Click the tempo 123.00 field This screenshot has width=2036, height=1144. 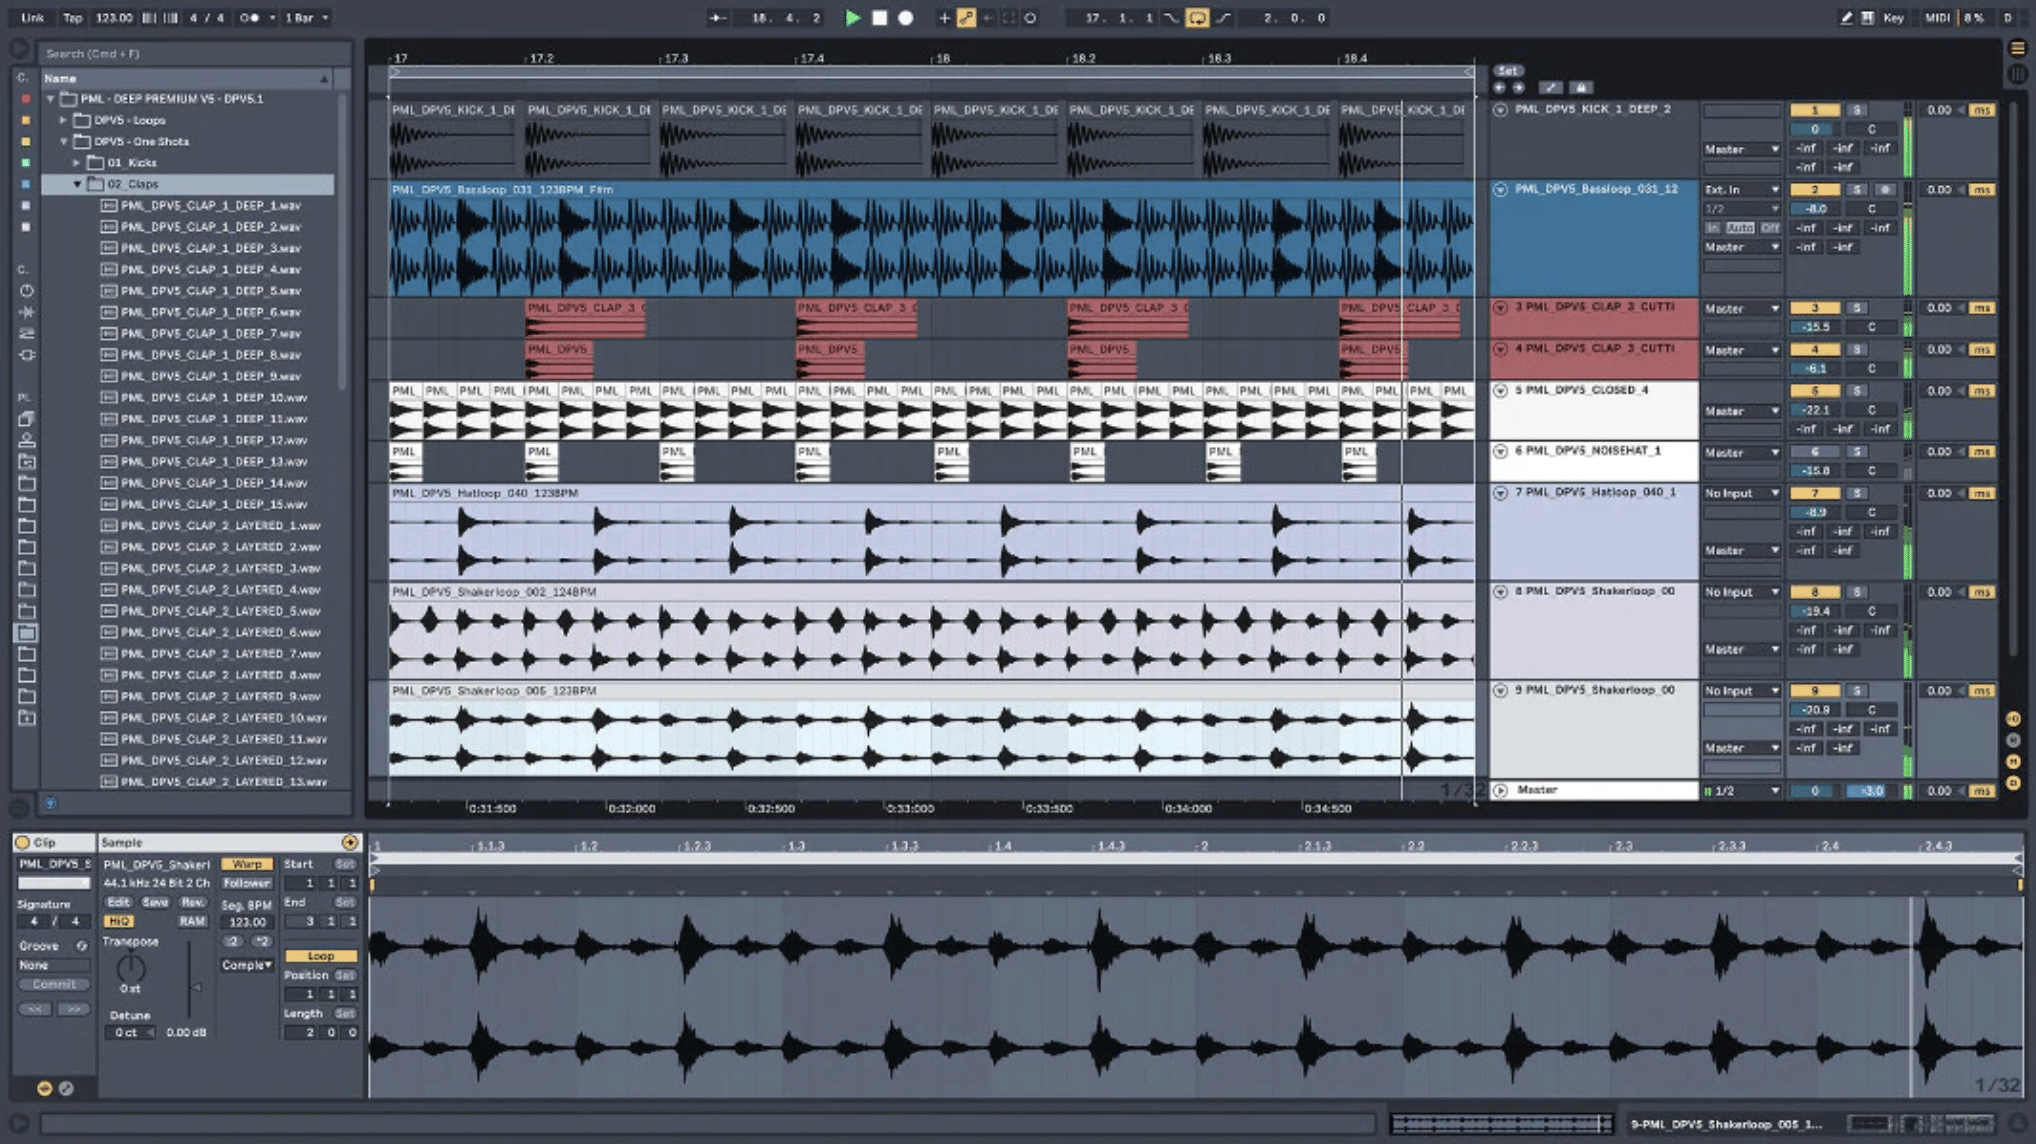[114, 17]
